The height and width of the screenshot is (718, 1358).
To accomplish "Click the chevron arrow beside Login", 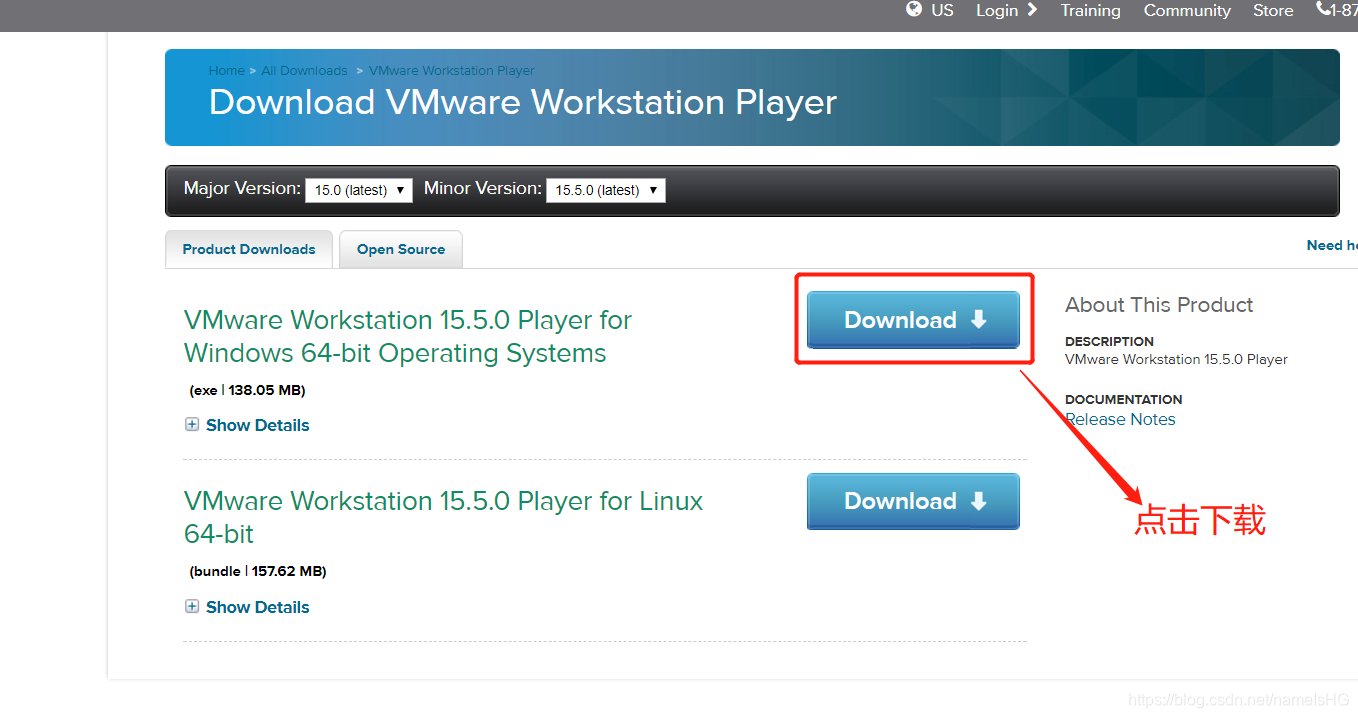I will tap(1032, 10).
